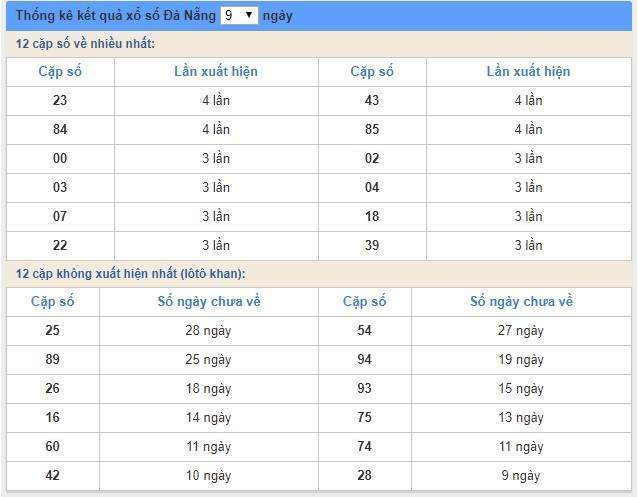Screen dimensions: 639x497
Task: Select pair number 42 in the bottom row
Action: point(52,475)
